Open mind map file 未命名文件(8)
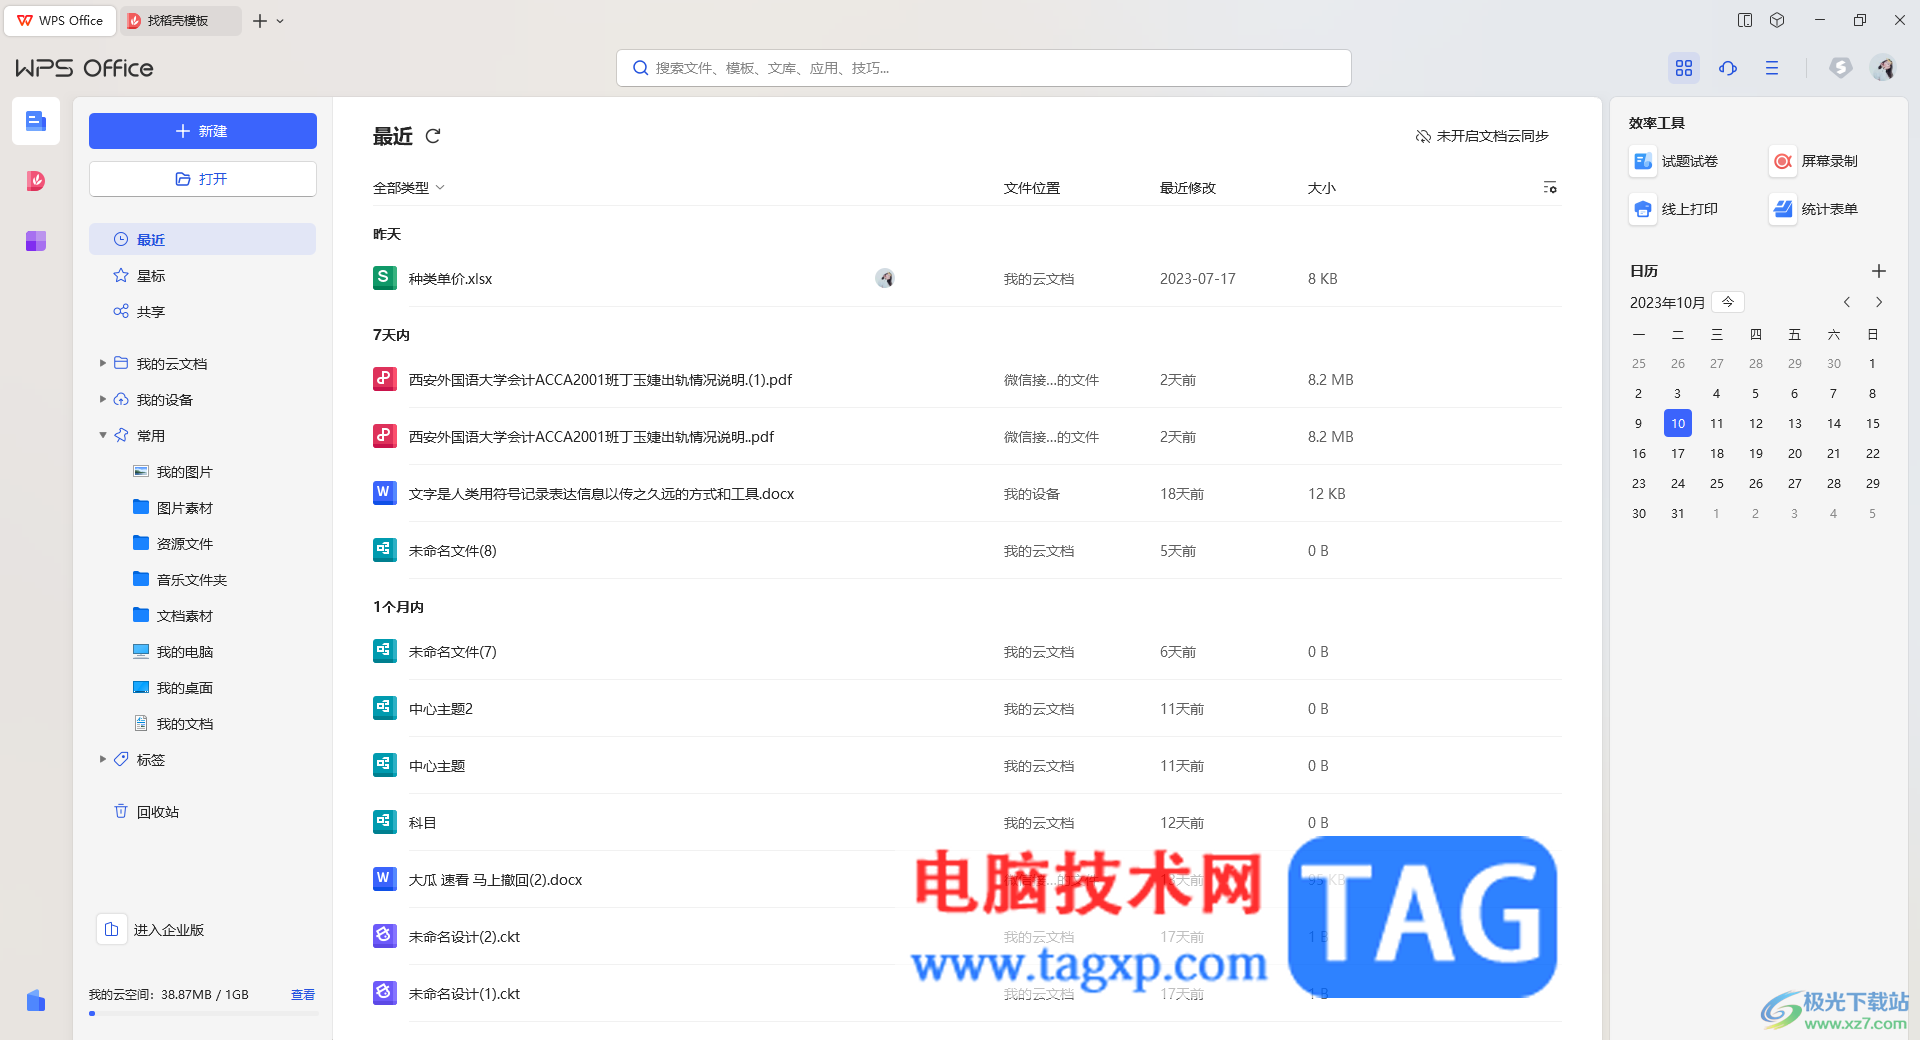This screenshot has width=1920, height=1040. click(x=452, y=551)
